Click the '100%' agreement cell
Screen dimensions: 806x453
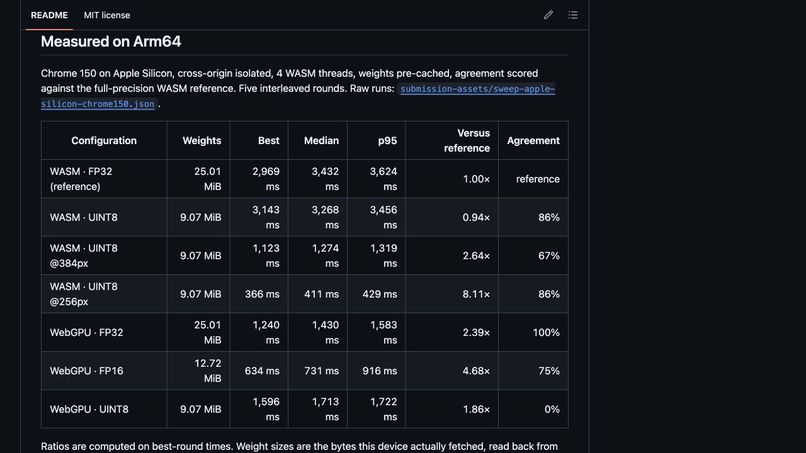click(533, 333)
